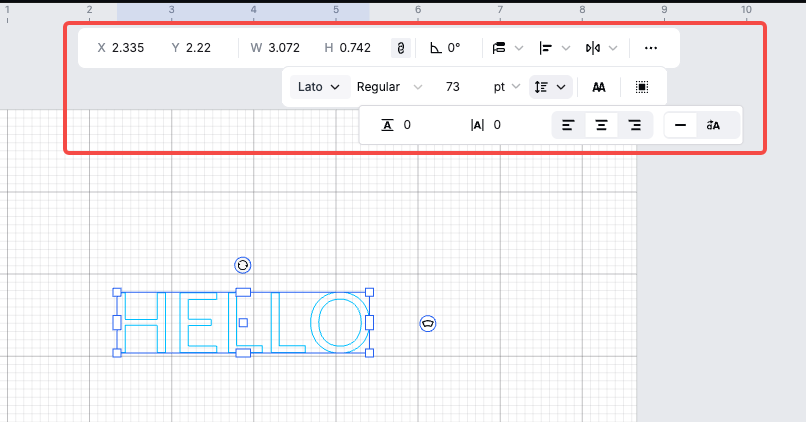
Task: Align text to the right
Action: click(635, 125)
